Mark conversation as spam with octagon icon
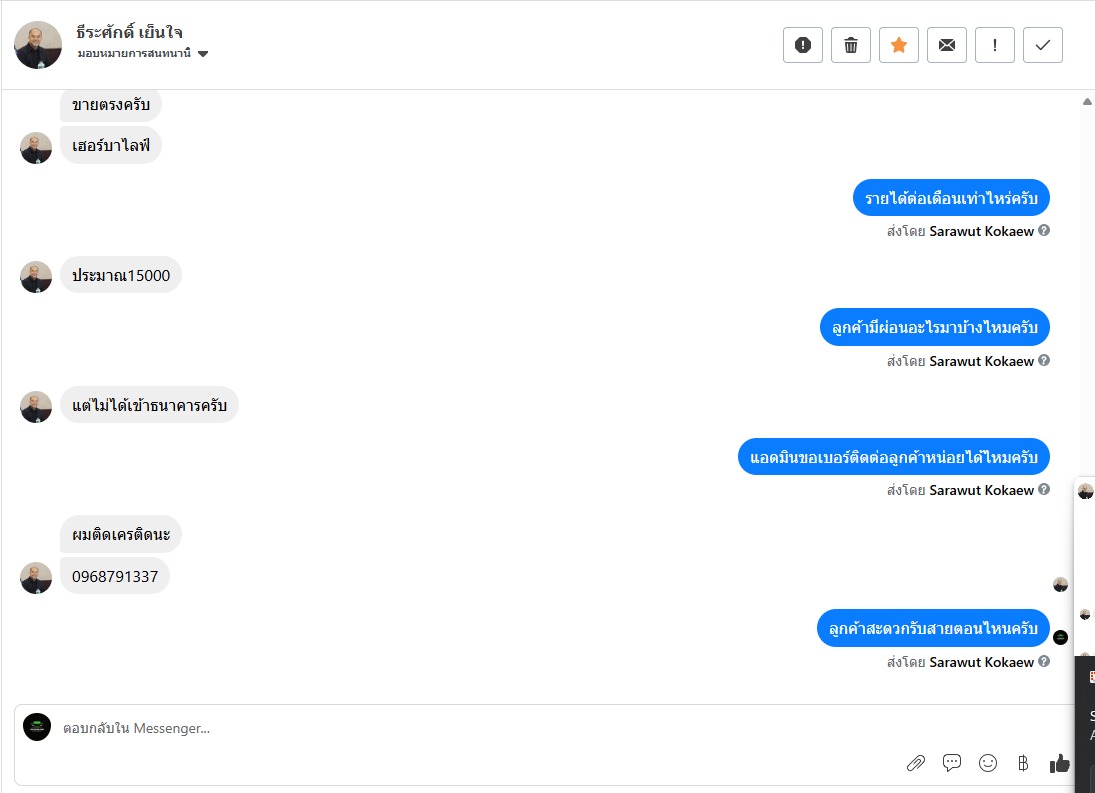Viewport: 1095px width, 793px height. click(x=802, y=45)
